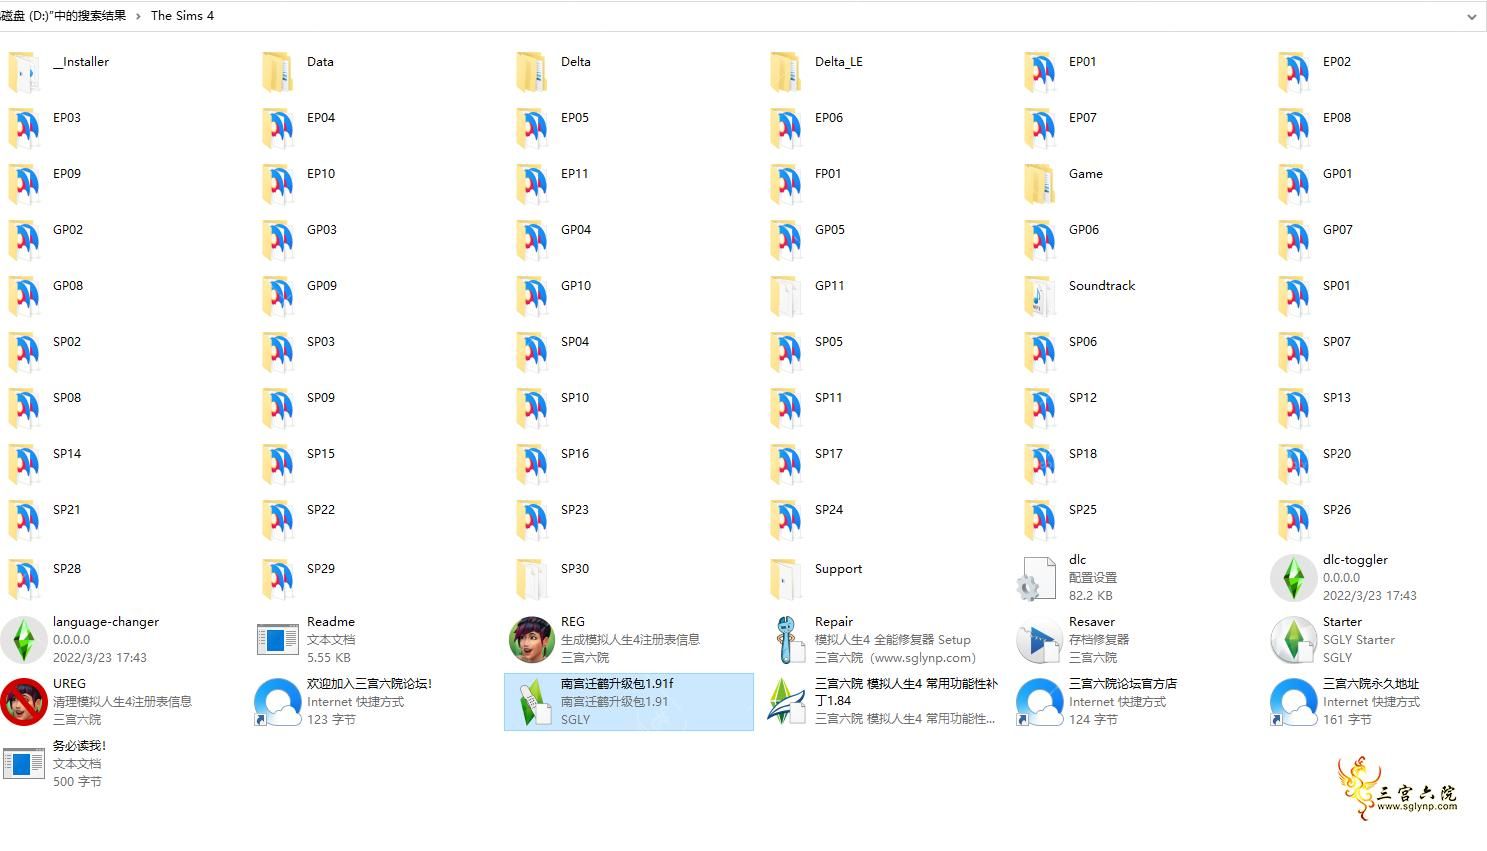Select the Support folder icon
This screenshot has width=1487, height=851.
point(786,579)
